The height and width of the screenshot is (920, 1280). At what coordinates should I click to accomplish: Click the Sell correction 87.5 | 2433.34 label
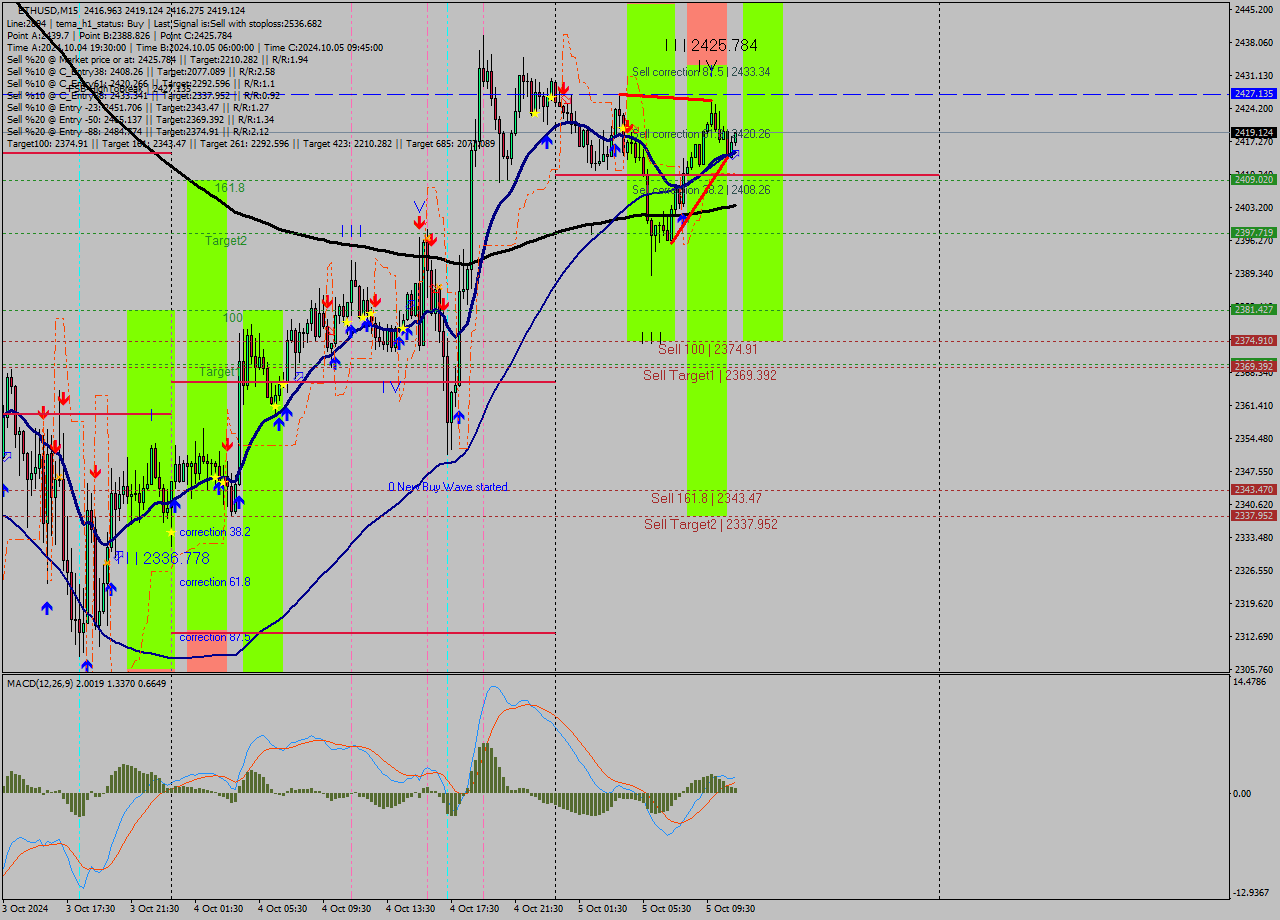[701, 72]
